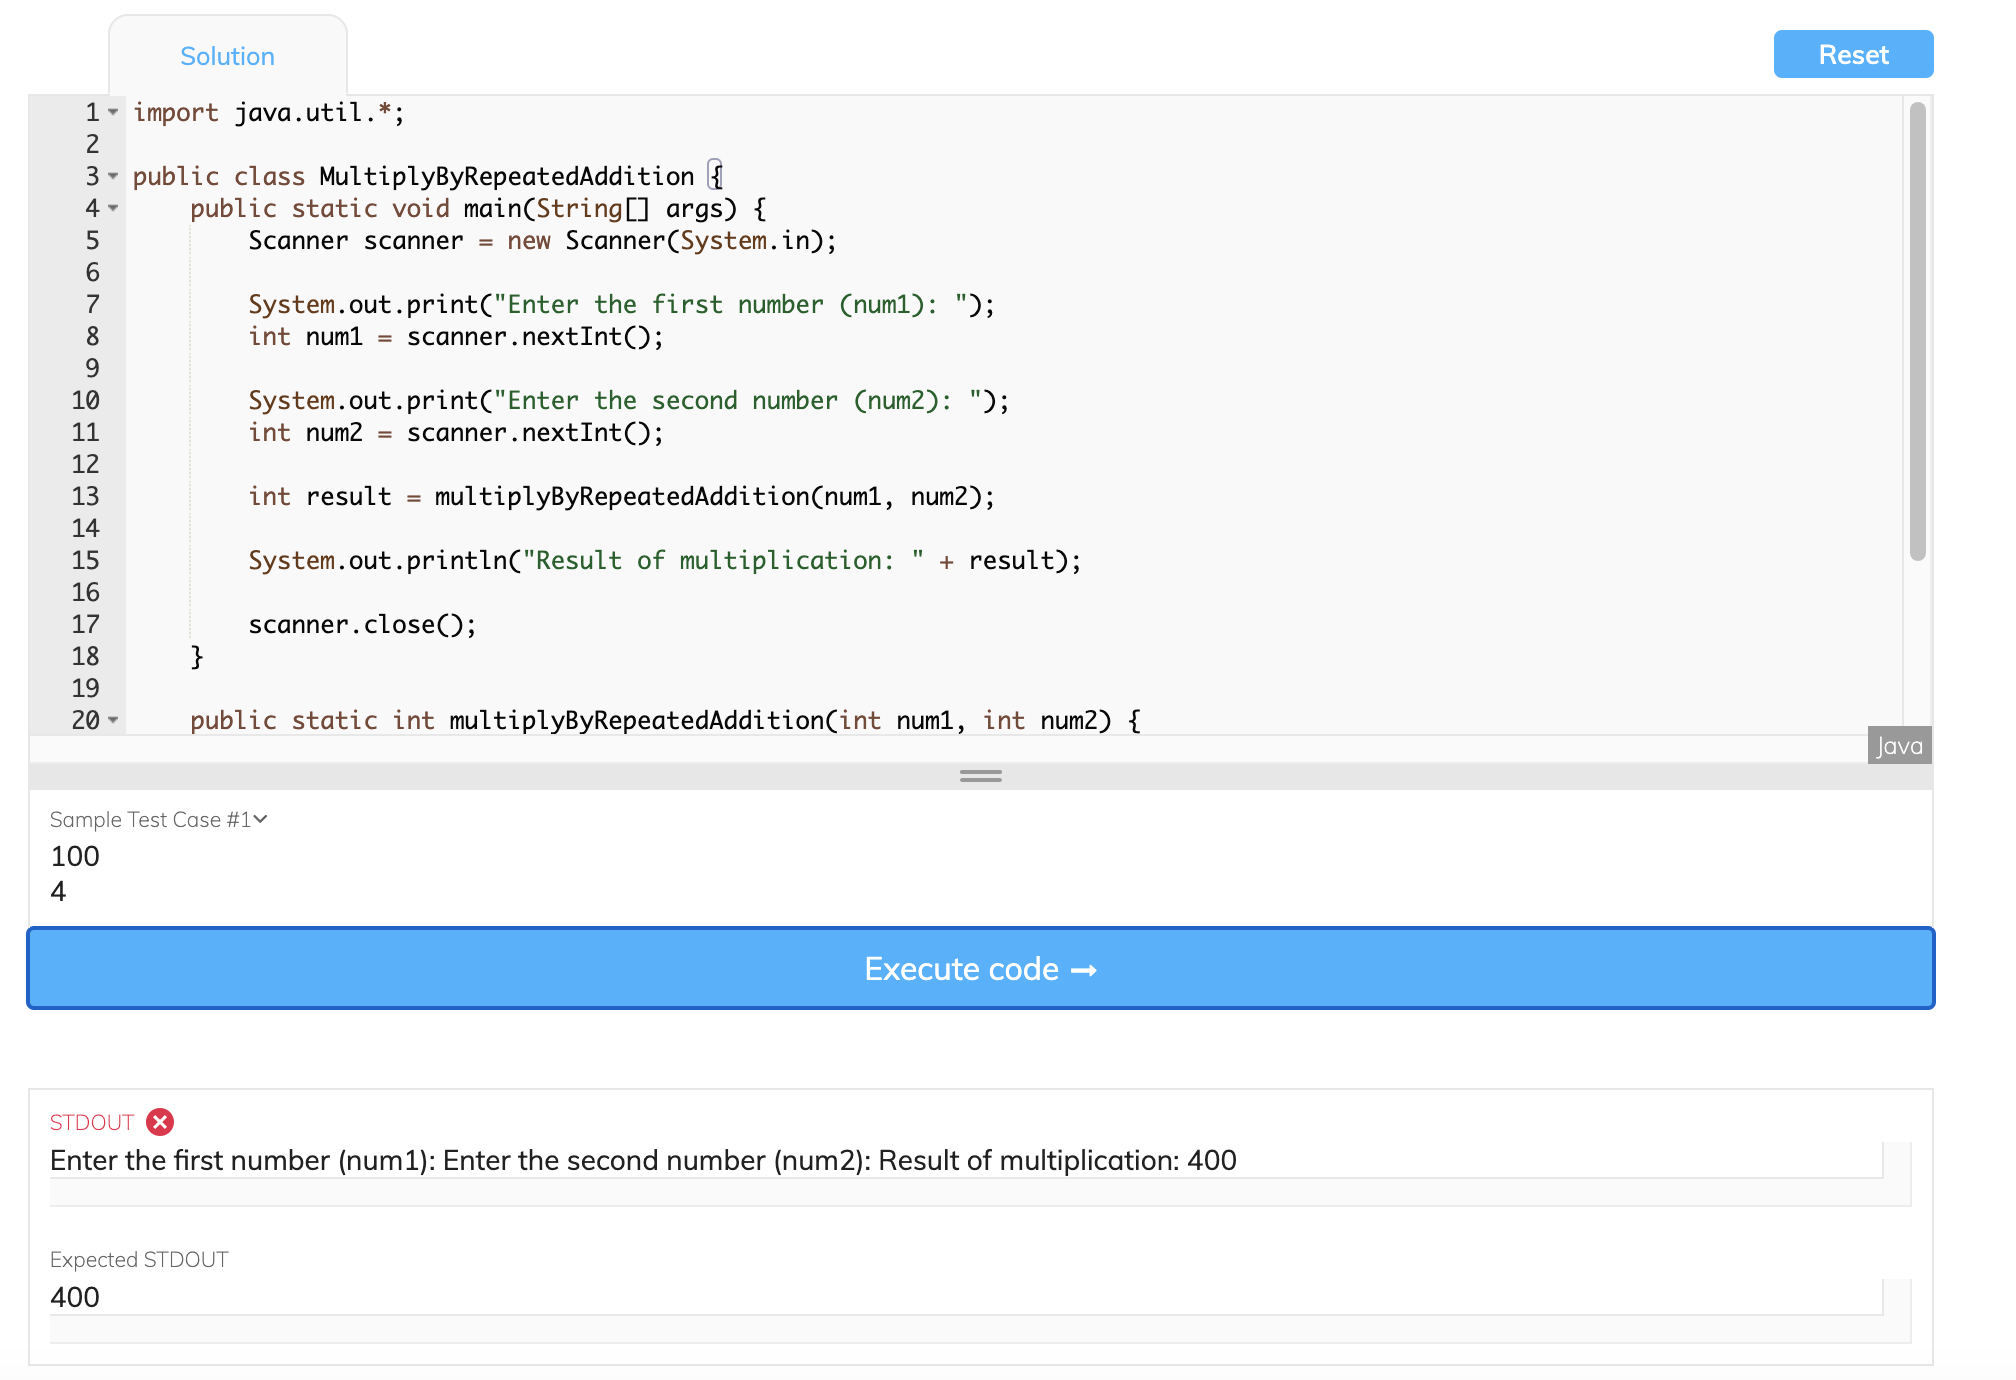Image resolution: width=2016 pixels, height=1380 pixels.
Task: Collapse class fold arrow at line 3
Action: tap(113, 176)
